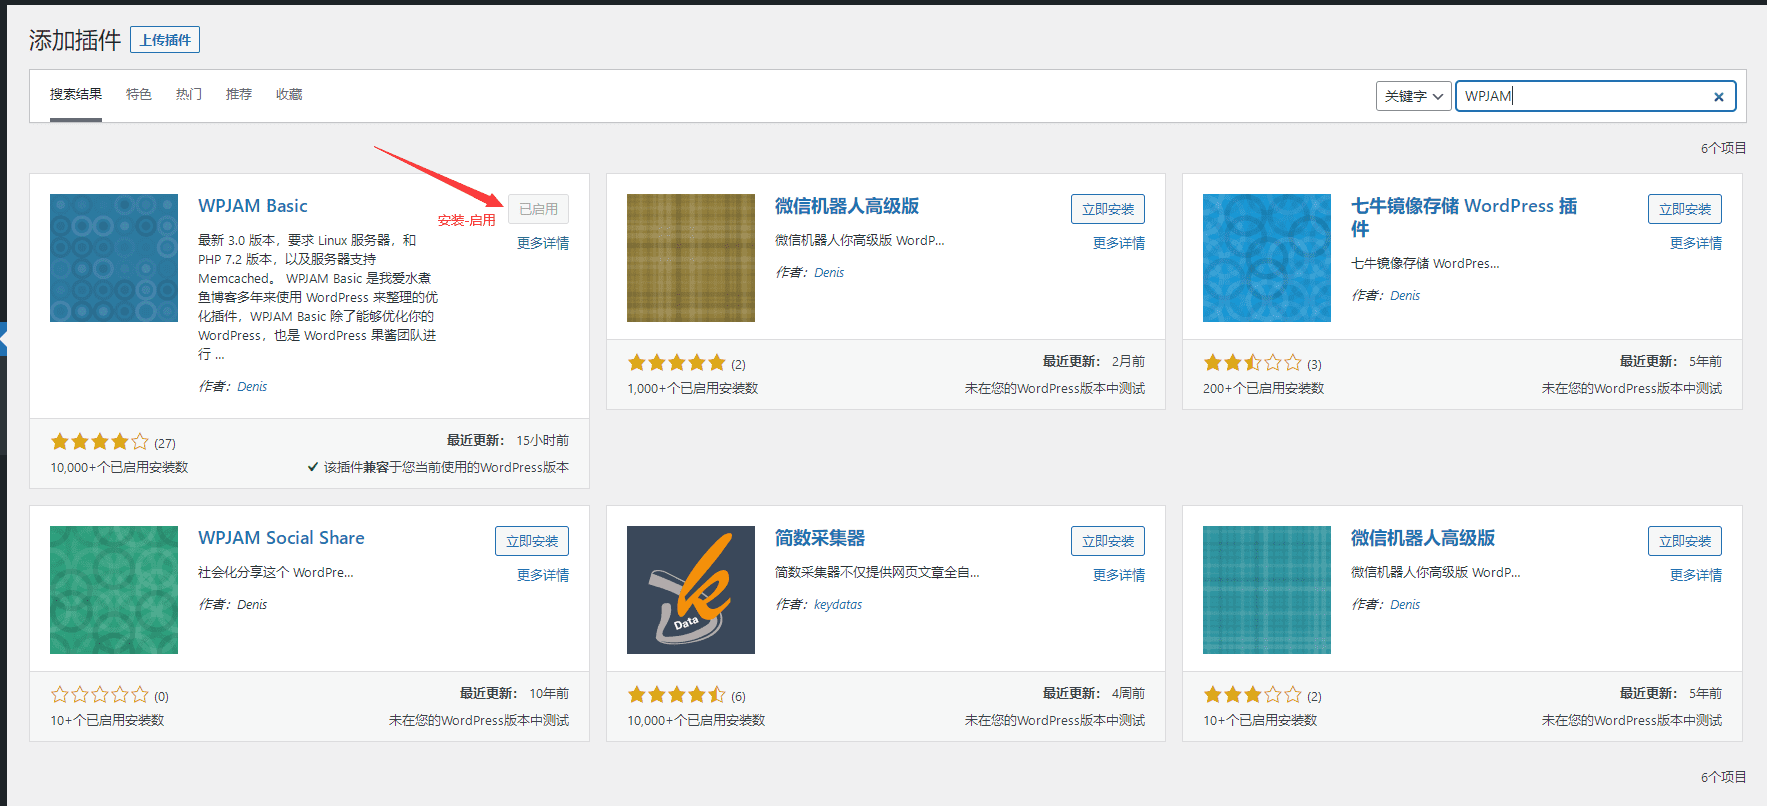This screenshot has height=806, width=1767.
Task: Click the blue 七牛镜像存储 plugin icon
Action: [x=1267, y=258]
